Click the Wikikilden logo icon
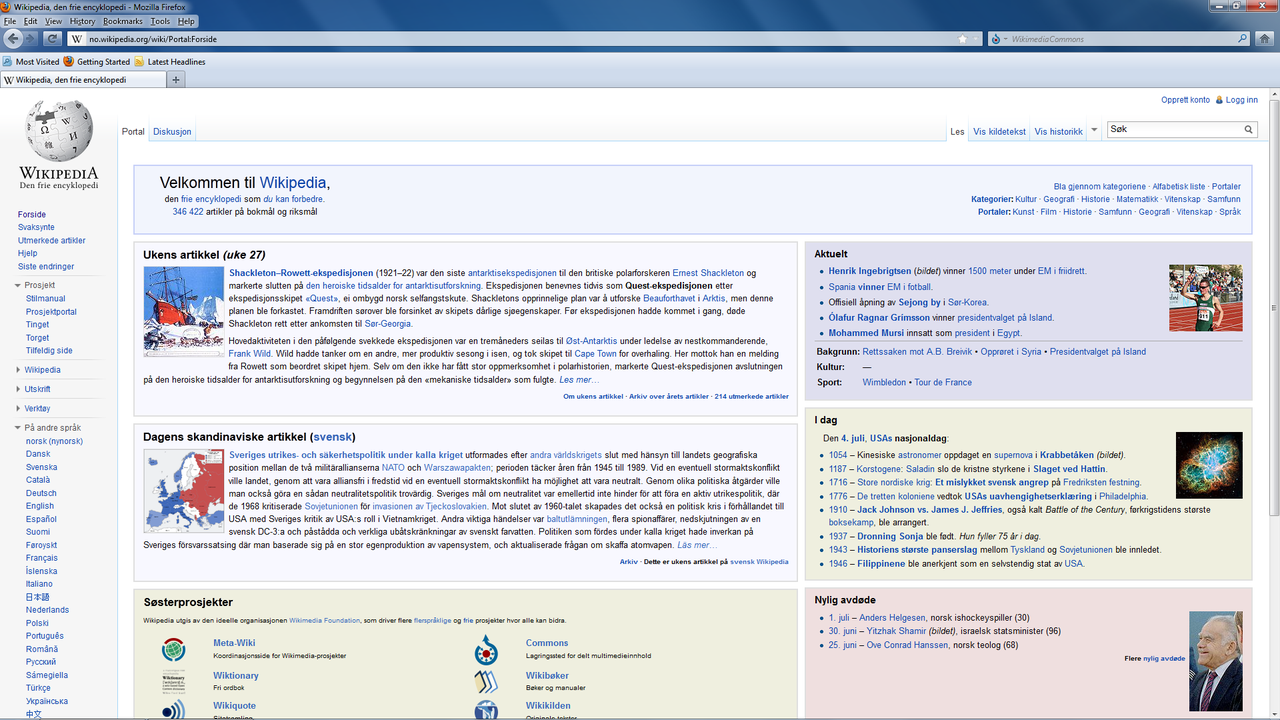Viewport: 1280px width, 720px height. [486, 711]
